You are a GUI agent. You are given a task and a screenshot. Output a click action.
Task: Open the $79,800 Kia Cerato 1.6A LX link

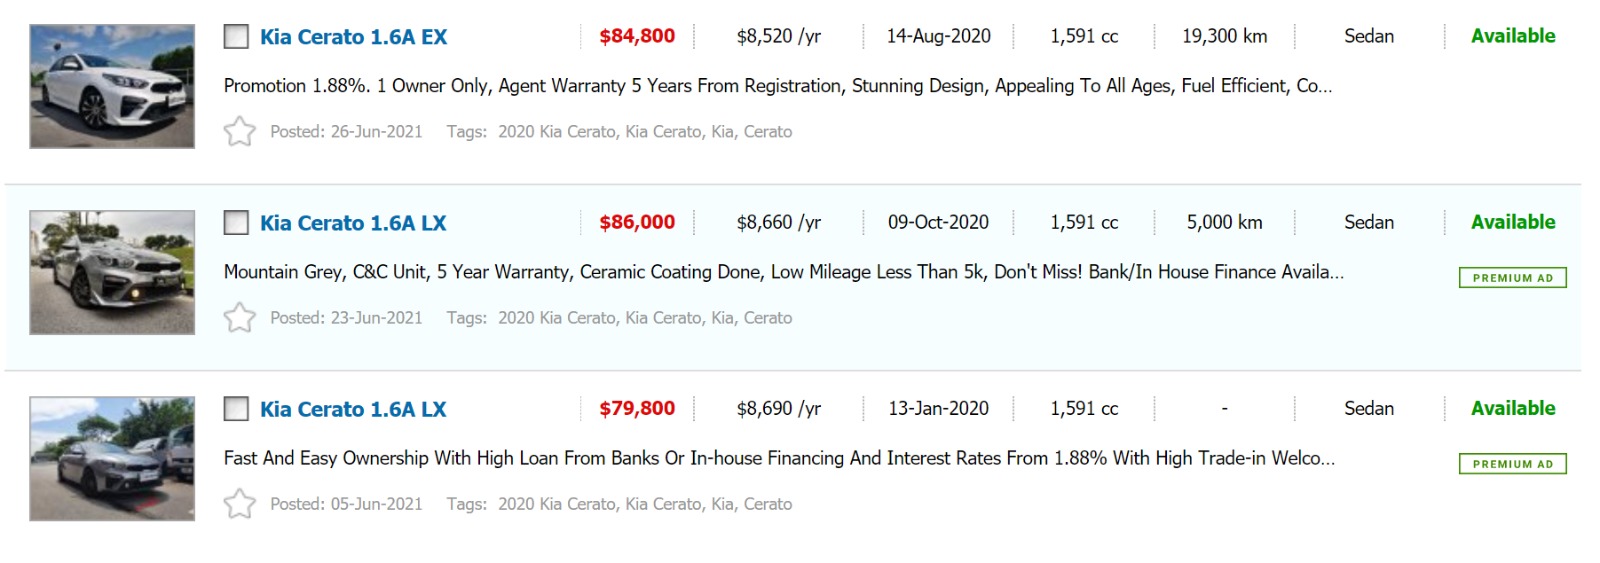[x=353, y=409]
